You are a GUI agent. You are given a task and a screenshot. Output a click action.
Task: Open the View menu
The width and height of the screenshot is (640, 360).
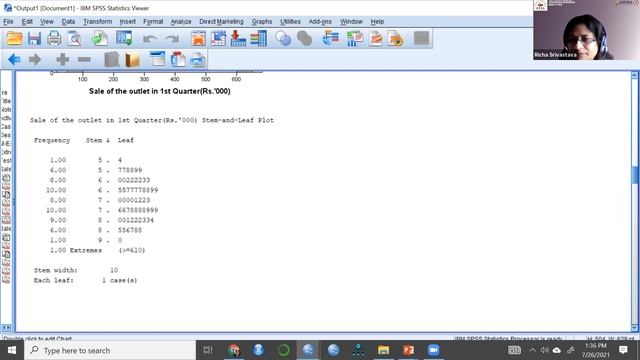click(47, 22)
